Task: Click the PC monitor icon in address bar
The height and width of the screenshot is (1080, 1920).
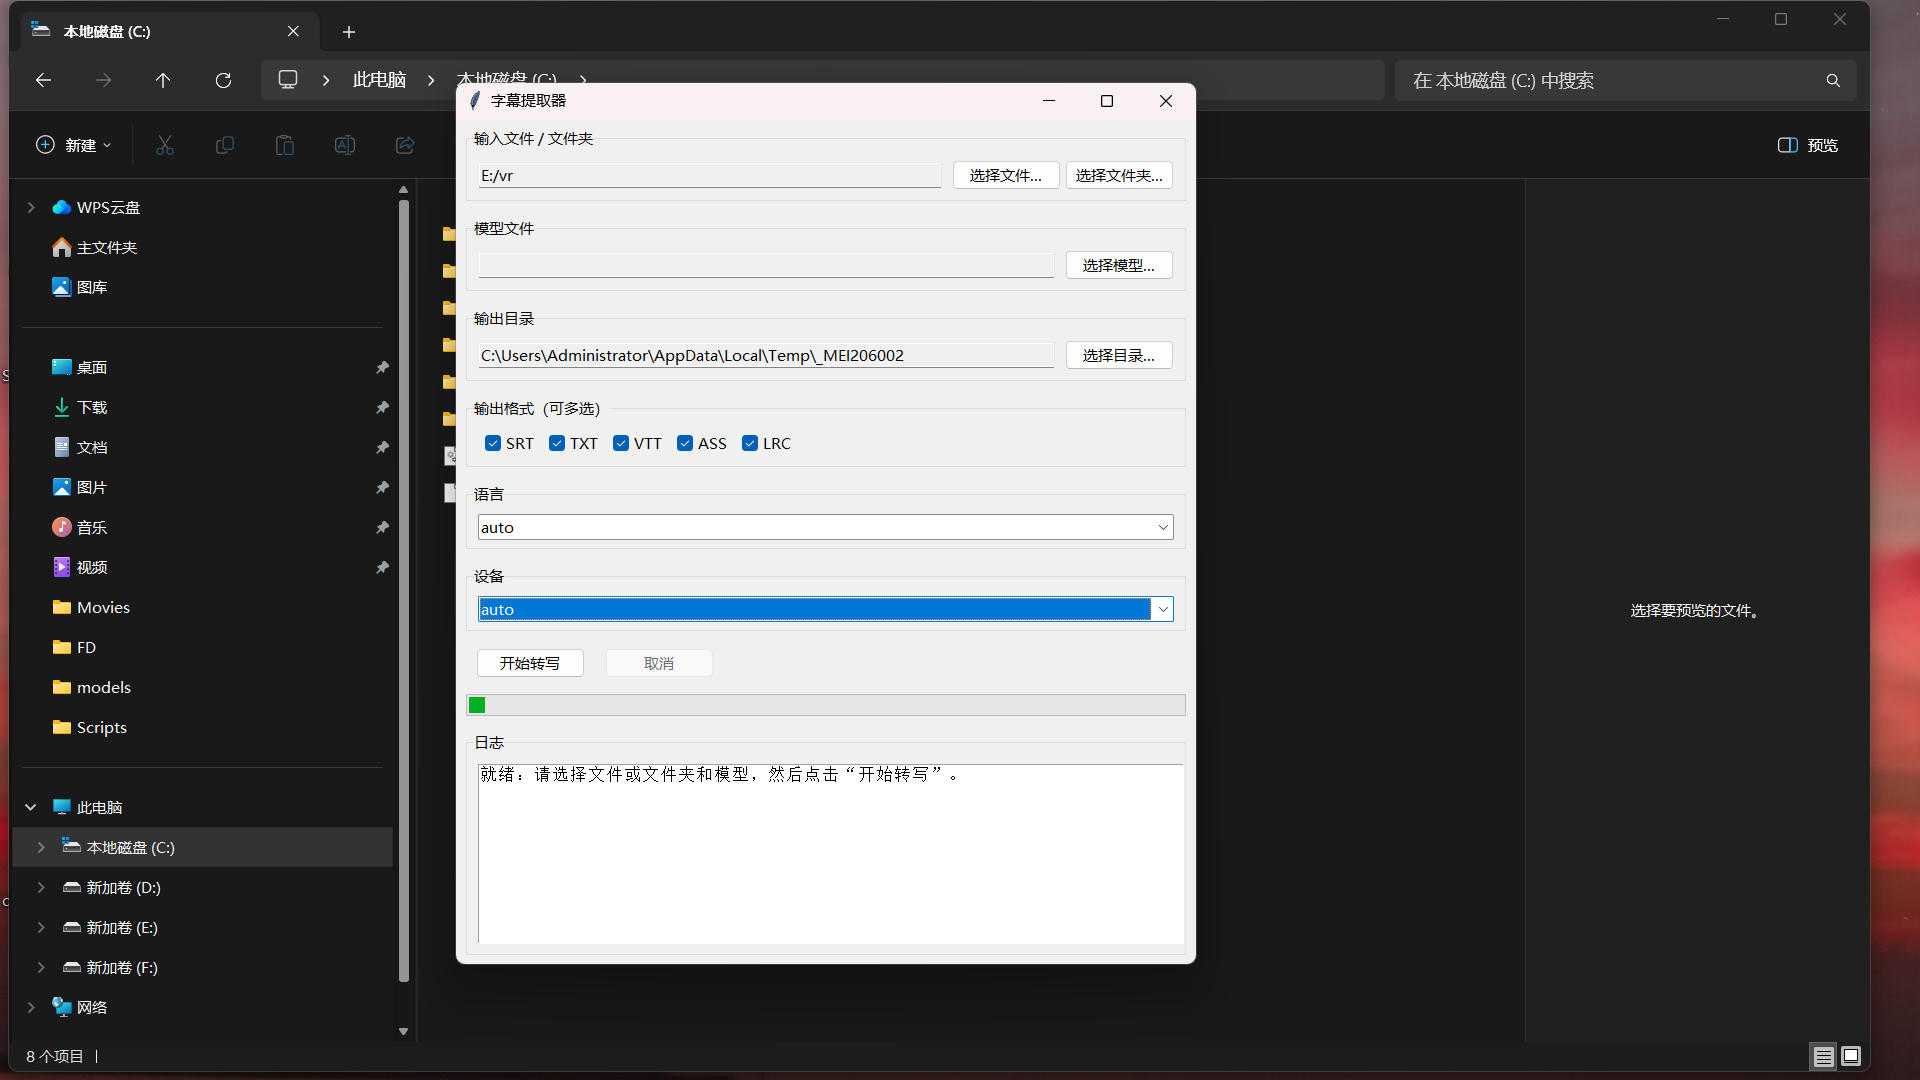Action: pos(288,79)
